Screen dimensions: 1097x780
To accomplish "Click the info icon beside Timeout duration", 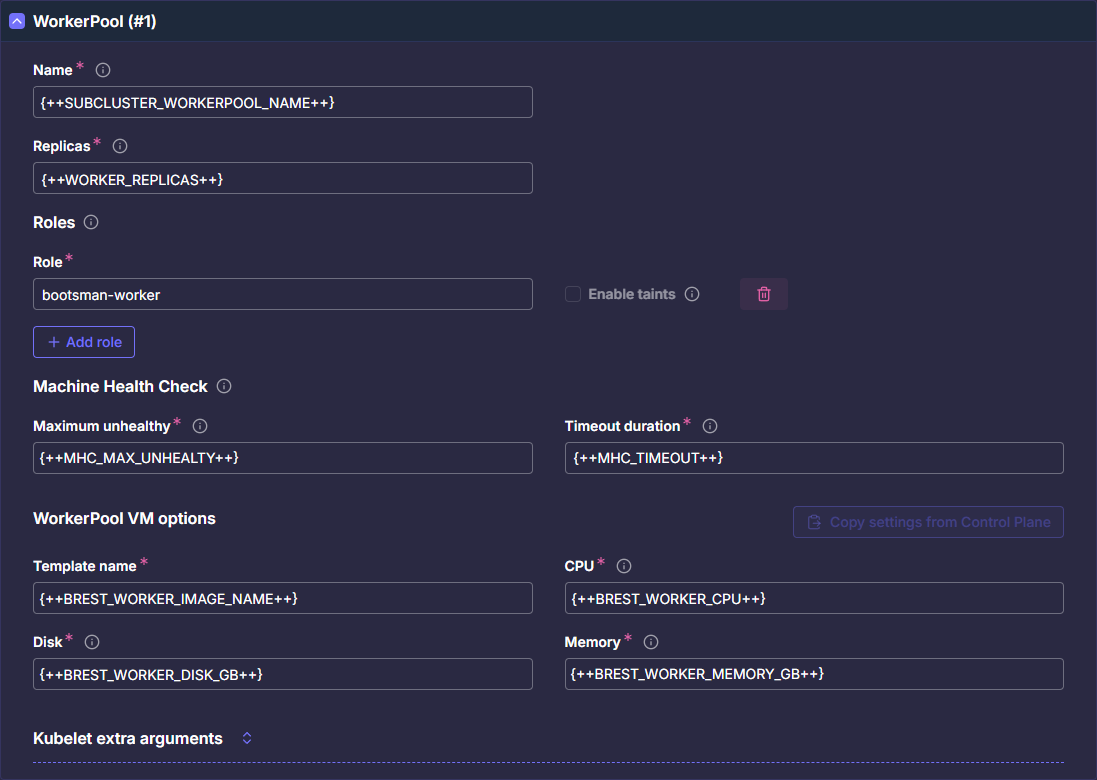I will pyautogui.click(x=710, y=426).
